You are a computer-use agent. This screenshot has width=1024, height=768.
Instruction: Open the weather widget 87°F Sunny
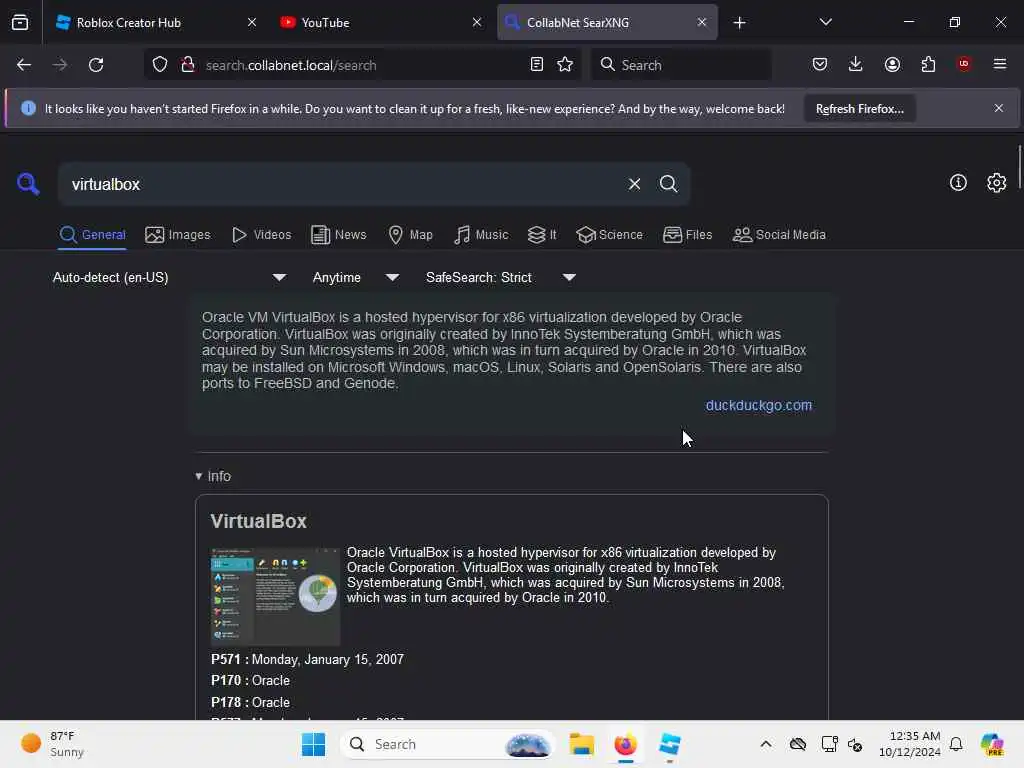tap(53, 744)
